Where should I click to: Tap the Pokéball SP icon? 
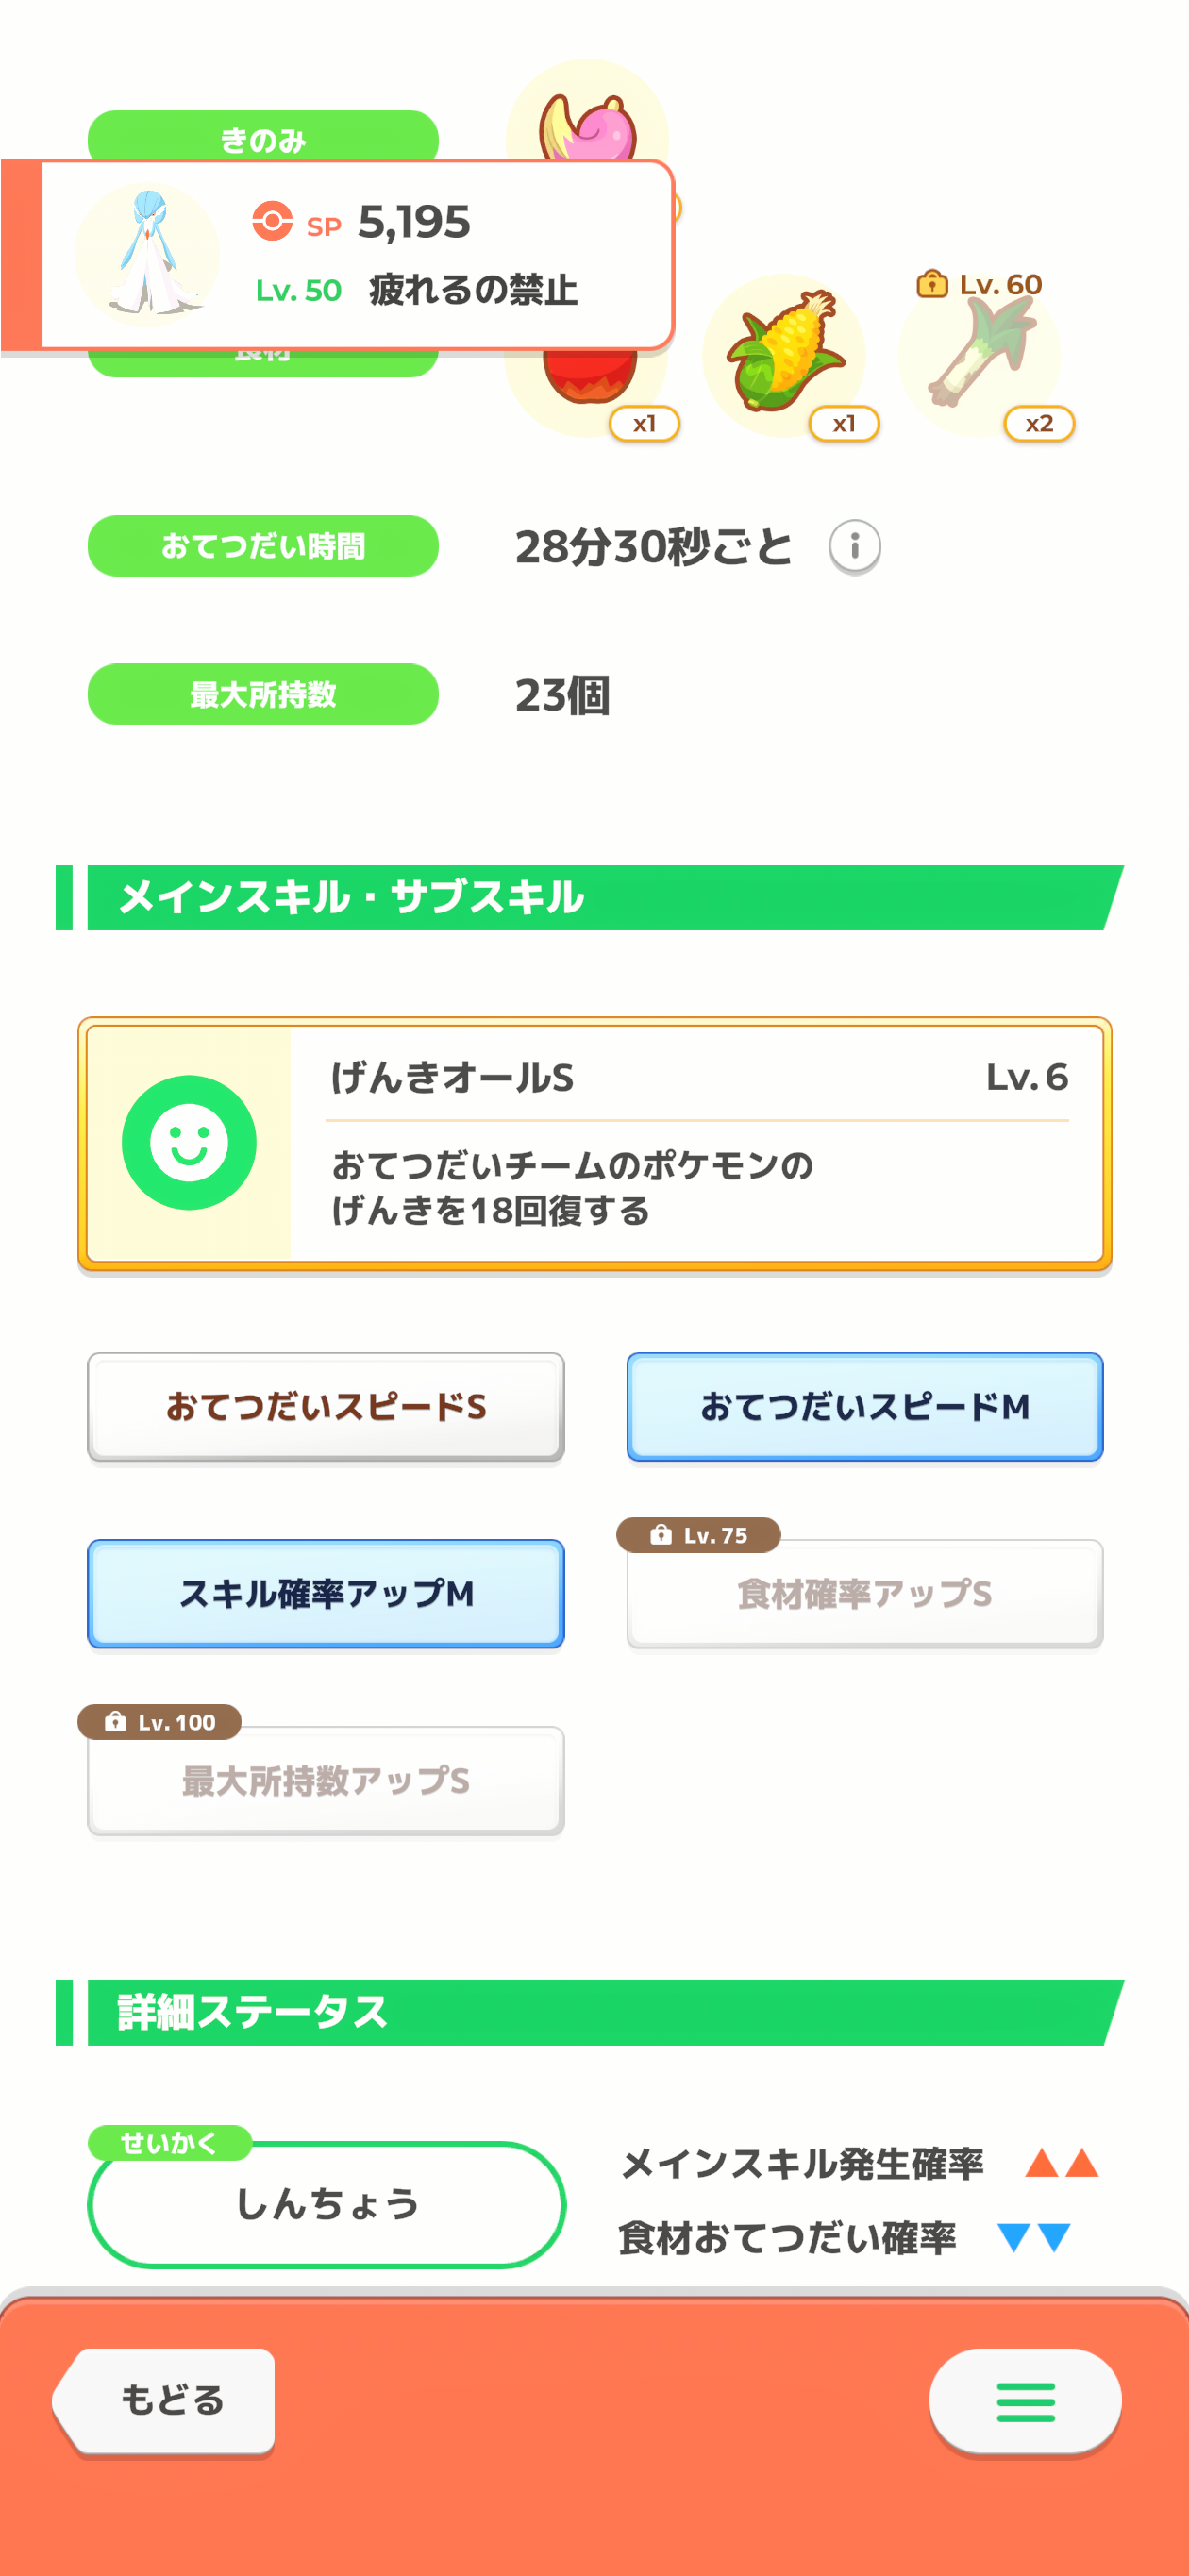(x=272, y=221)
